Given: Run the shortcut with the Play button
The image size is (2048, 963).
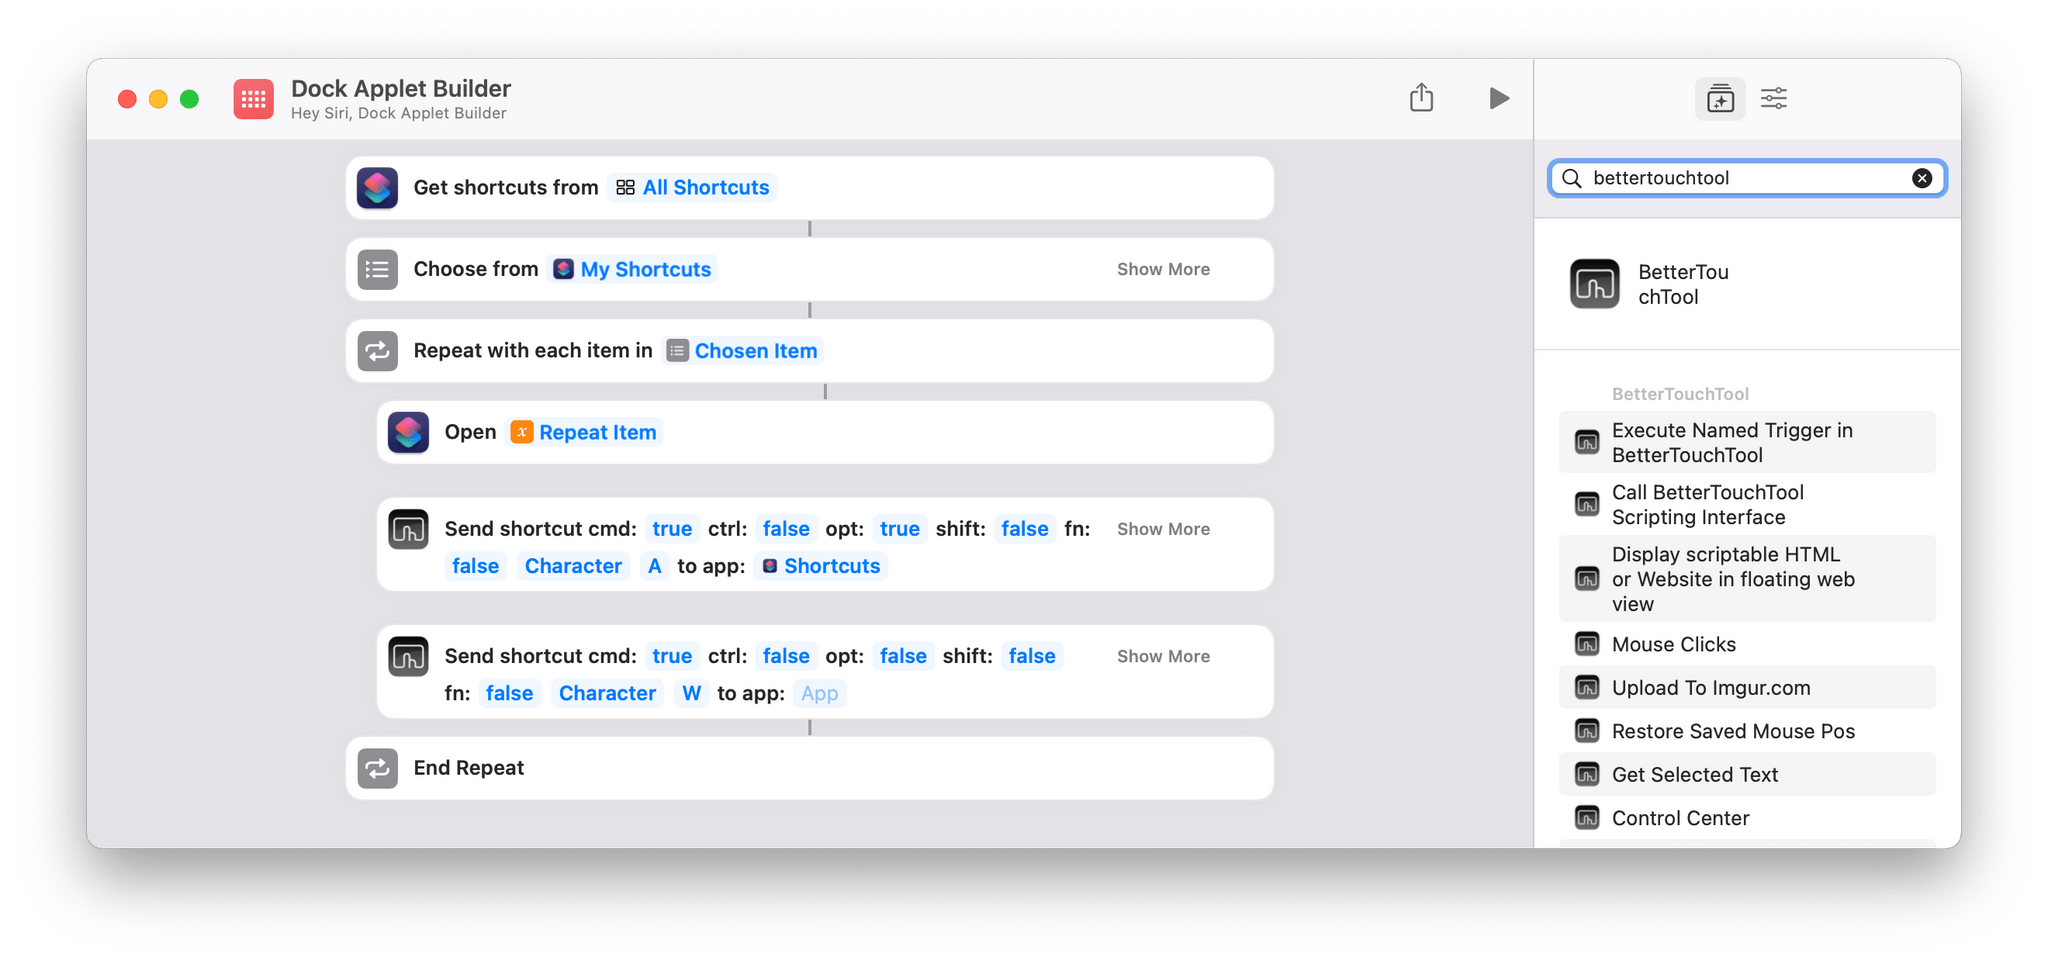Looking at the screenshot, I should (x=1498, y=98).
